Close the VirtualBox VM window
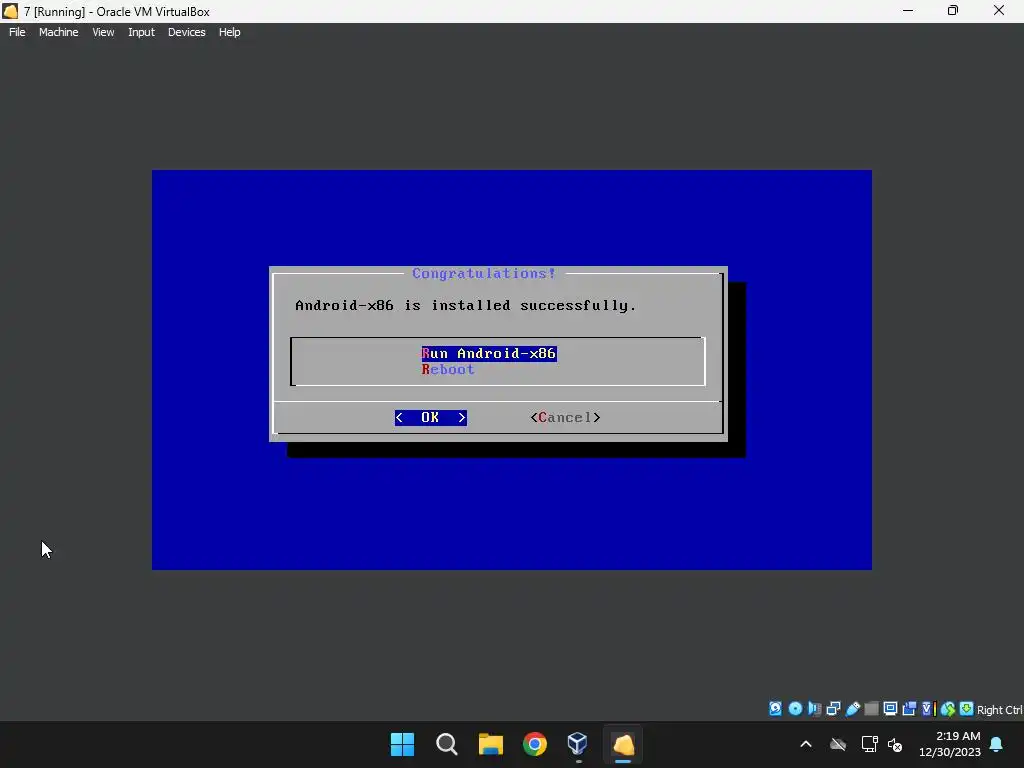 [999, 11]
